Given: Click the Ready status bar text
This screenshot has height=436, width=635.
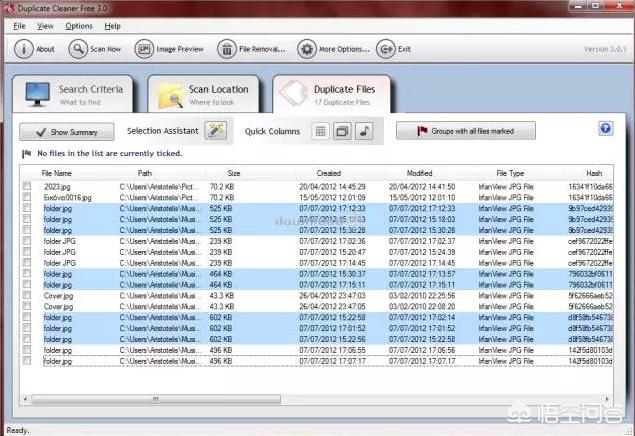Looking at the screenshot, I should [x=18, y=430].
